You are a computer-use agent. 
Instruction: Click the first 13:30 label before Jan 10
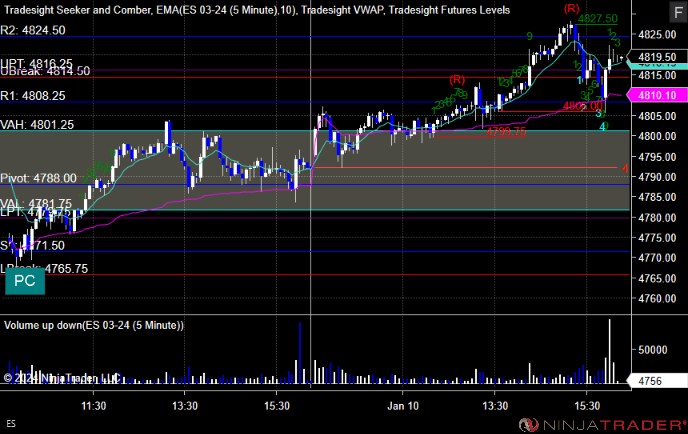pos(185,406)
